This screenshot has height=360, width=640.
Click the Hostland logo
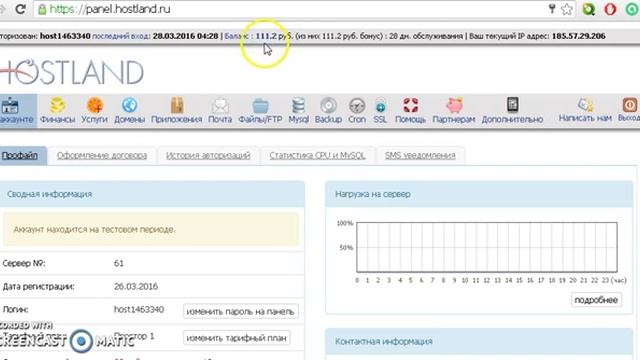71,72
